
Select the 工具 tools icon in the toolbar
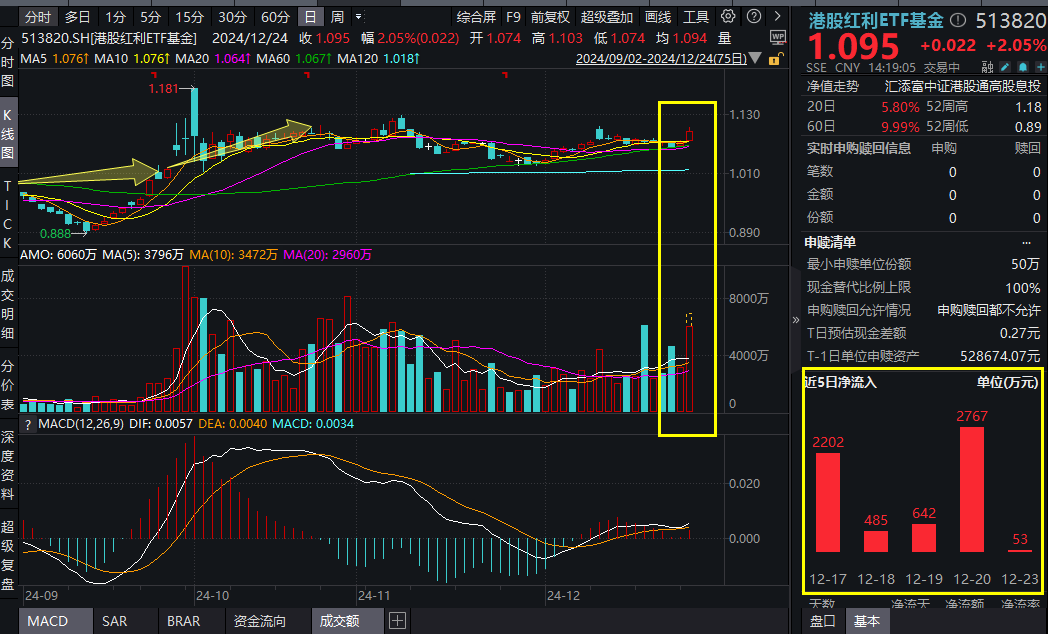[696, 17]
